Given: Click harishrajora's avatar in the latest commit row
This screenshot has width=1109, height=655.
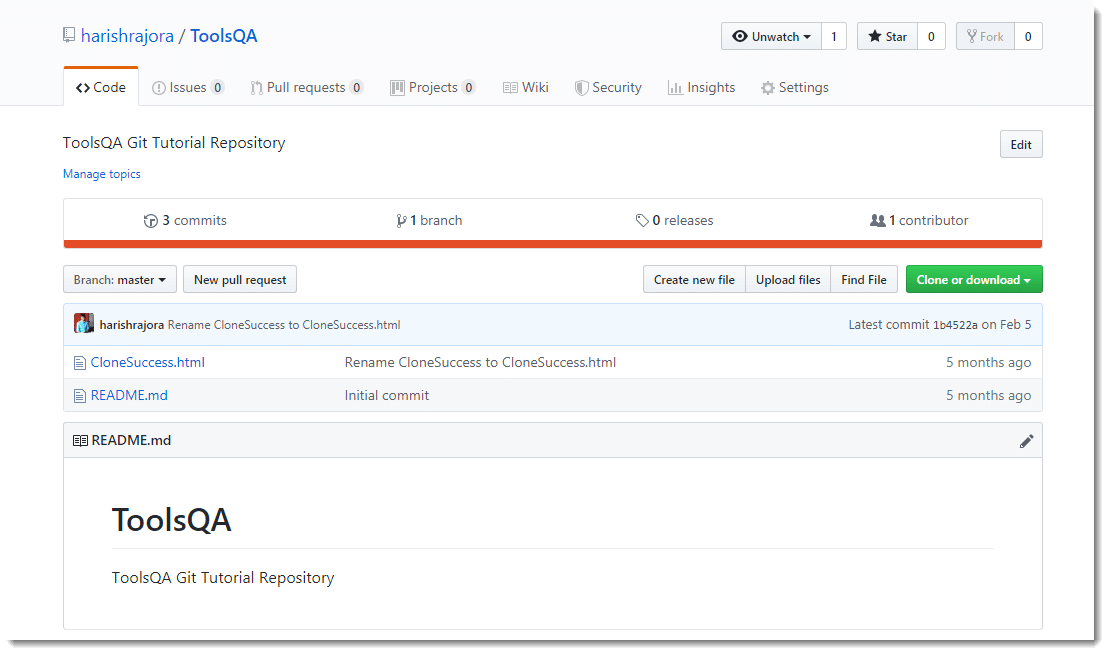Looking at the screenshot, I should (x=83, y=324).
